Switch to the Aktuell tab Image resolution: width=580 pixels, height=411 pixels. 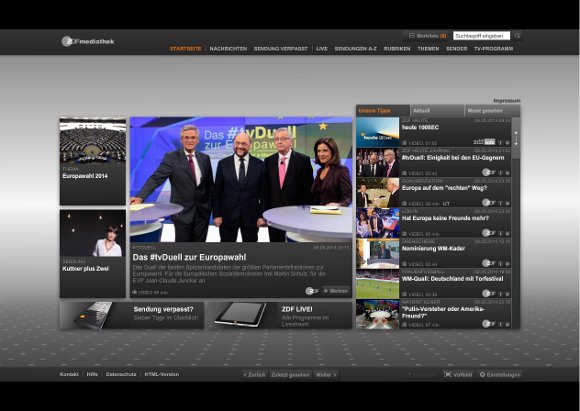[437, 111]
